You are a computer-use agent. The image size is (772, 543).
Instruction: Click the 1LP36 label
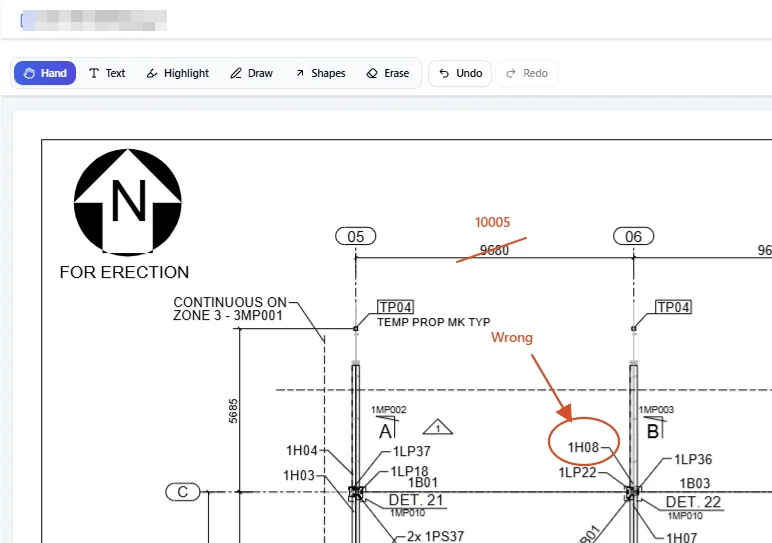pyautogui.click(x=693, y=459)
